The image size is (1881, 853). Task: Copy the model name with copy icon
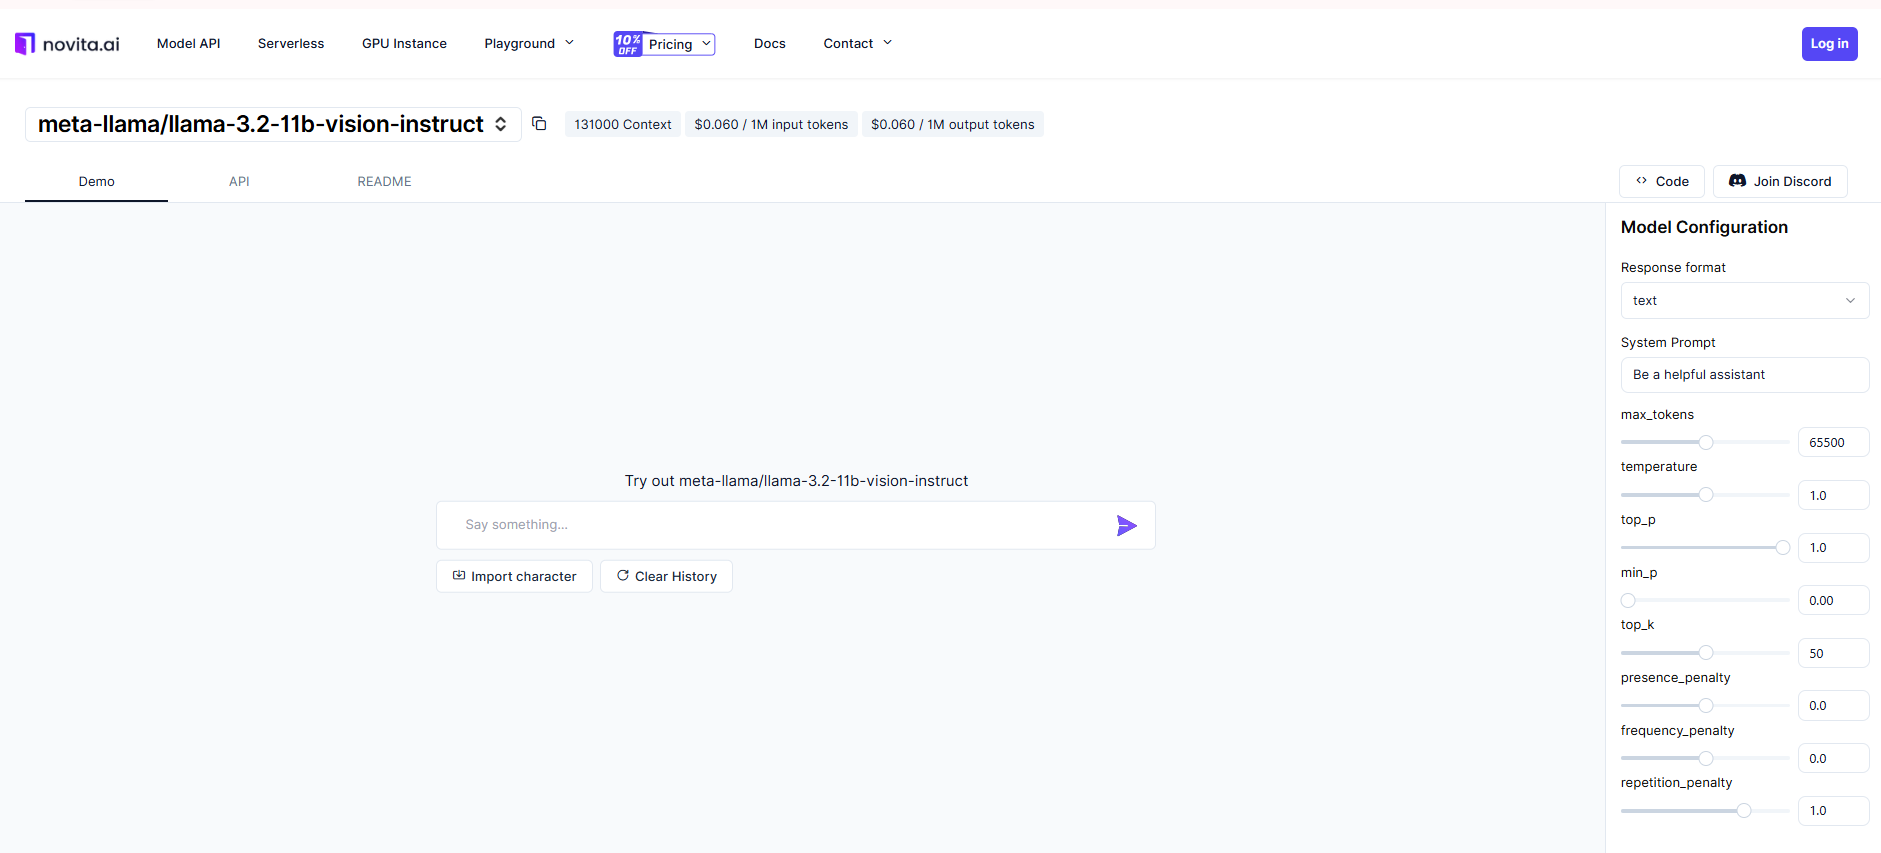click(539, 124)
